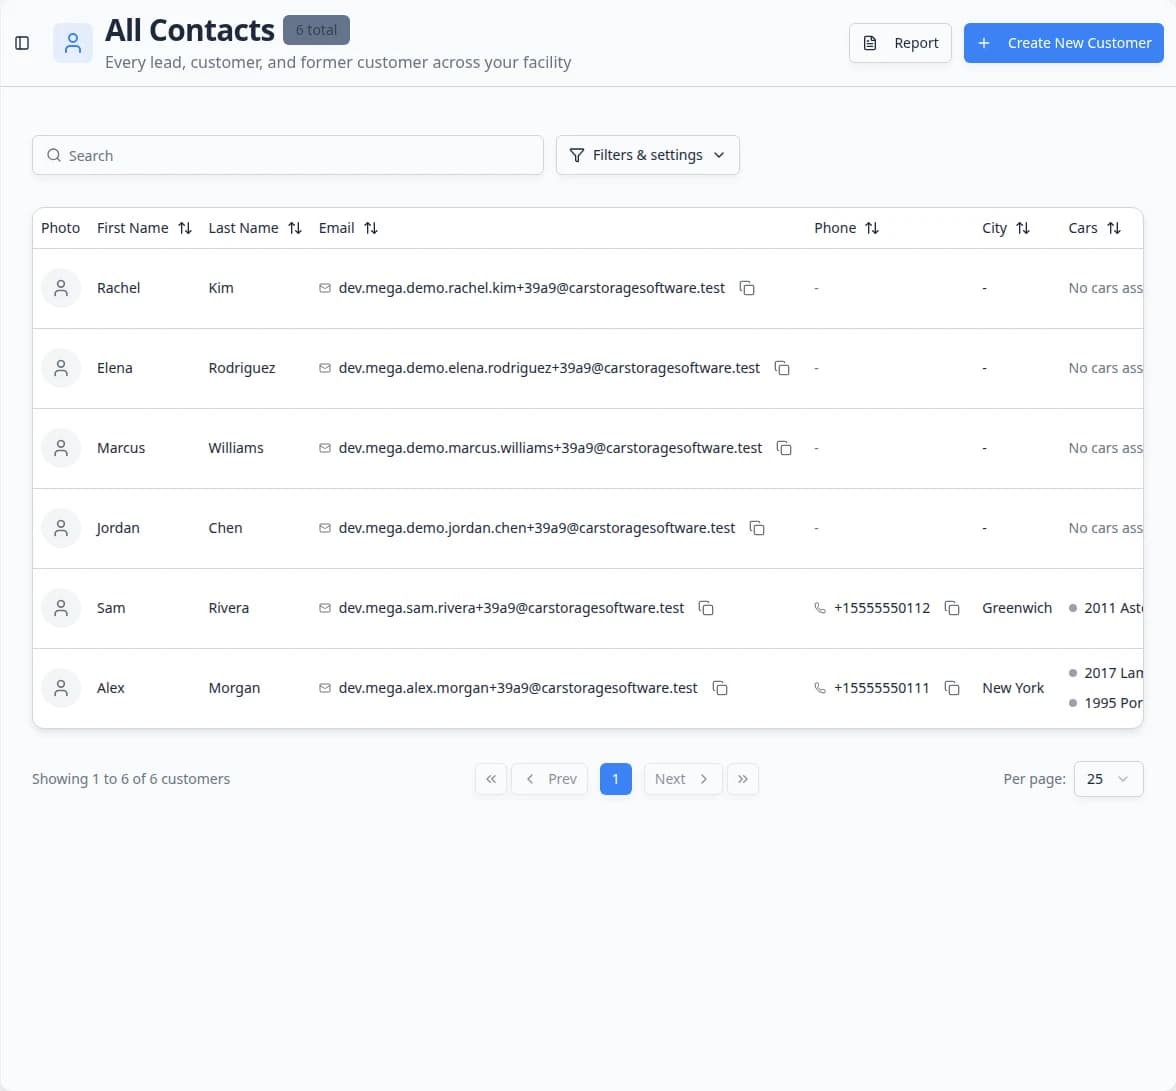Click phone number +15555550111
Image resolution: width=1176 pixels, height=1091 pixels.
point(881,688)
